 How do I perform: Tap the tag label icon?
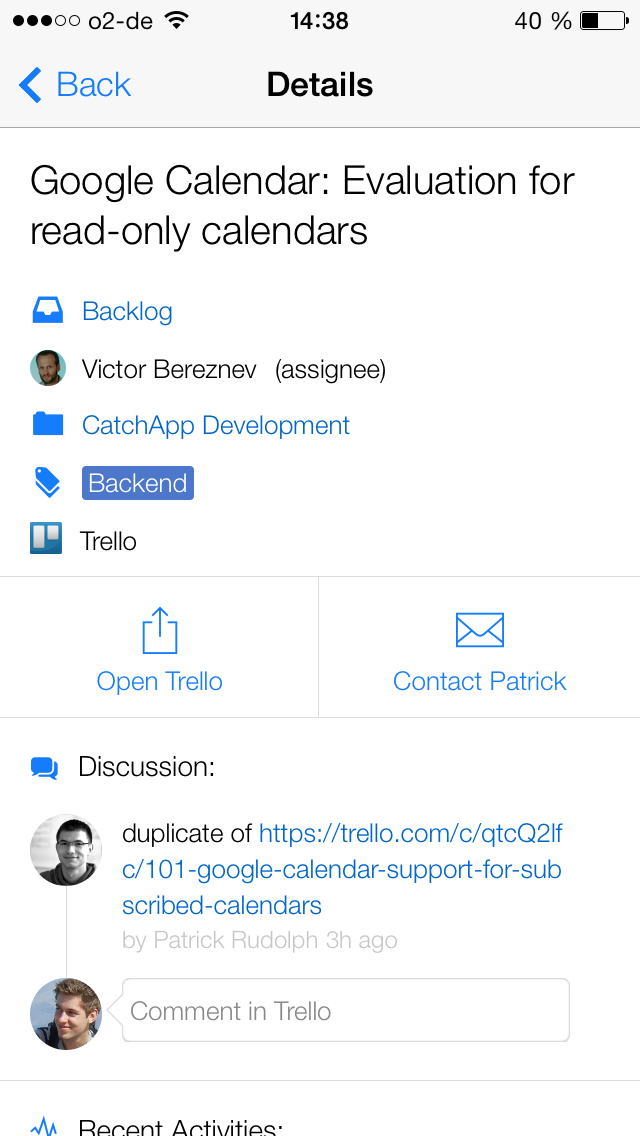point(48,483)
